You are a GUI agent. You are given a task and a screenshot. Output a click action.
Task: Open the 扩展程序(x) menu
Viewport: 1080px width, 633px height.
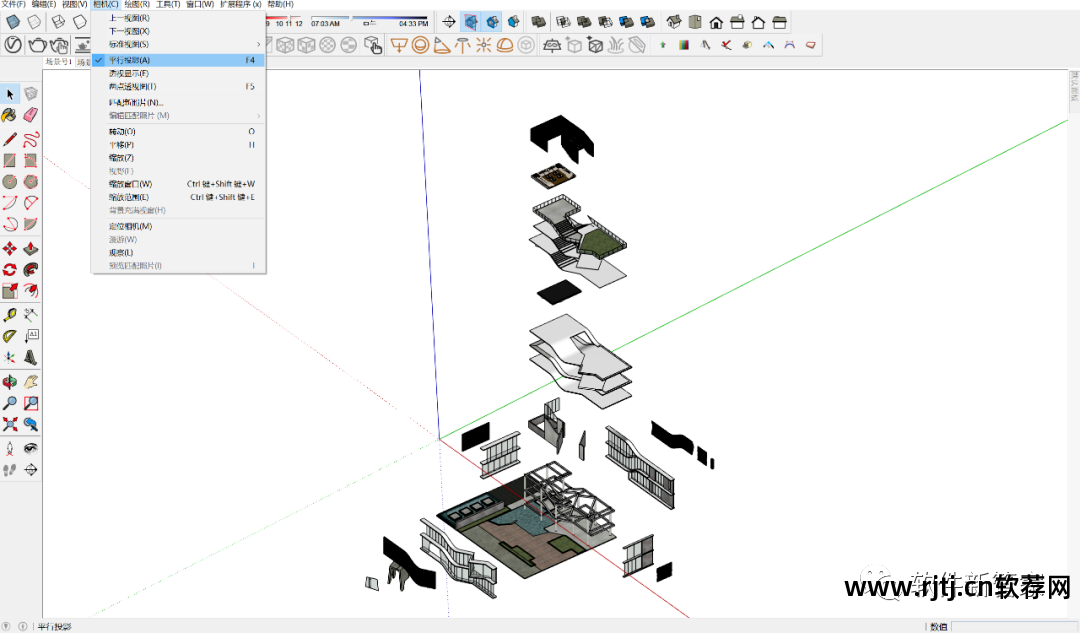point(240,4)
